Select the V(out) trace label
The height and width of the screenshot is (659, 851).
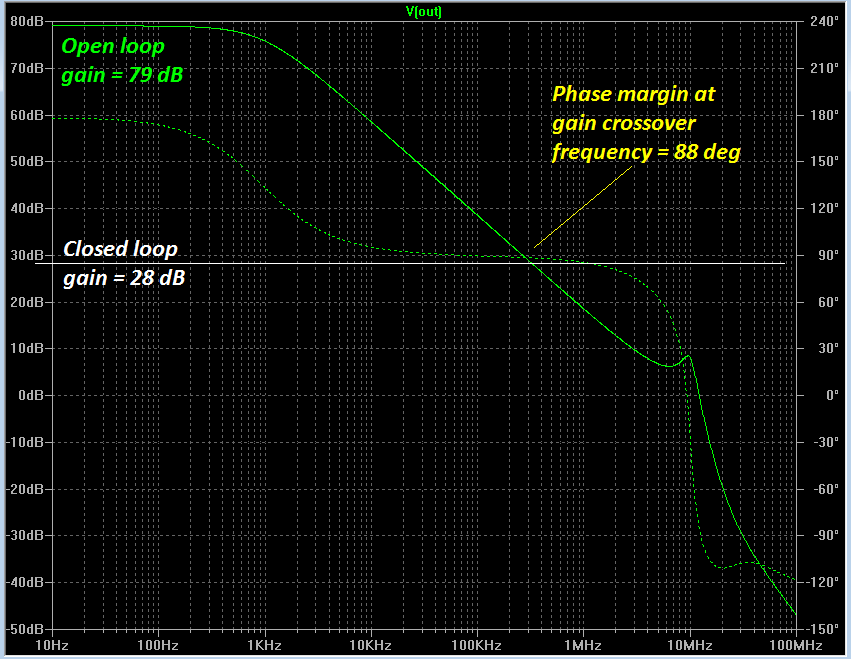tap(424, 11)
